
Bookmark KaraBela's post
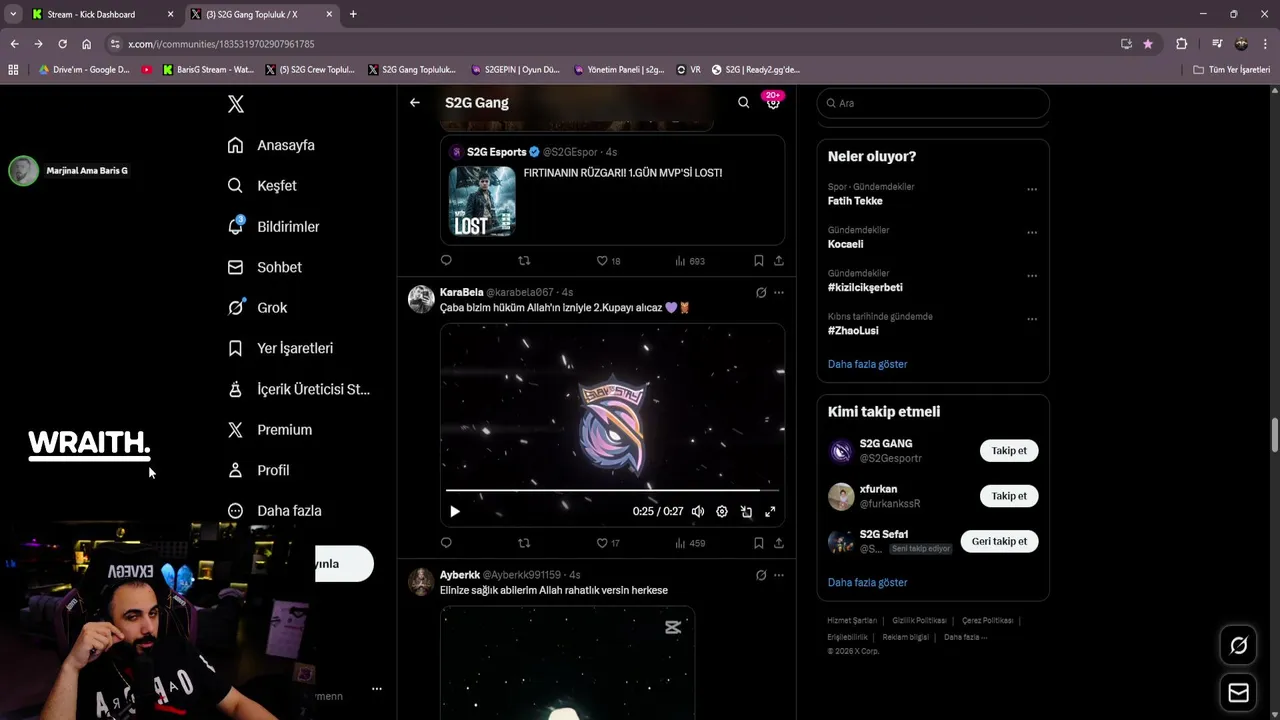pos(758,543)
